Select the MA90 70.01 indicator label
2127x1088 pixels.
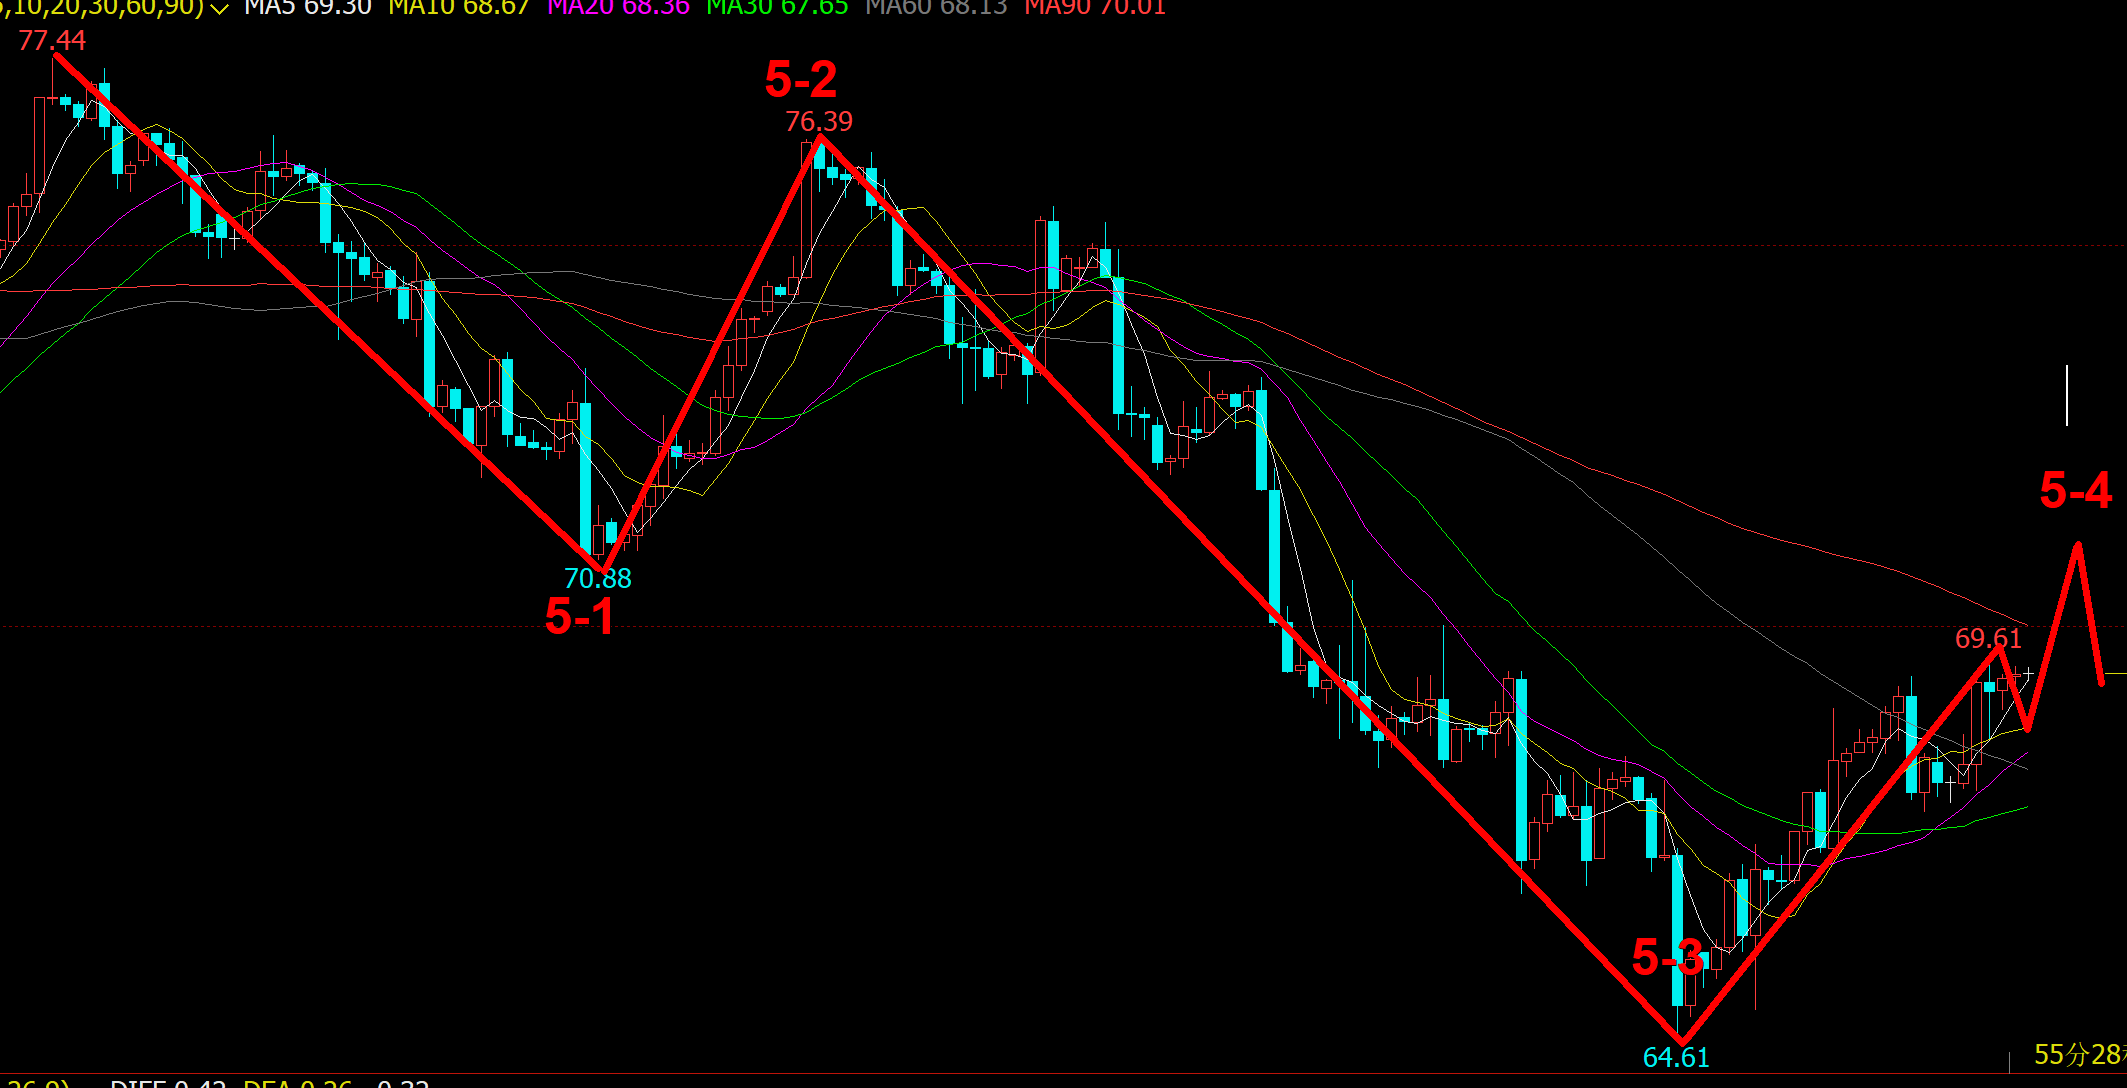(x=1096, y=8)
